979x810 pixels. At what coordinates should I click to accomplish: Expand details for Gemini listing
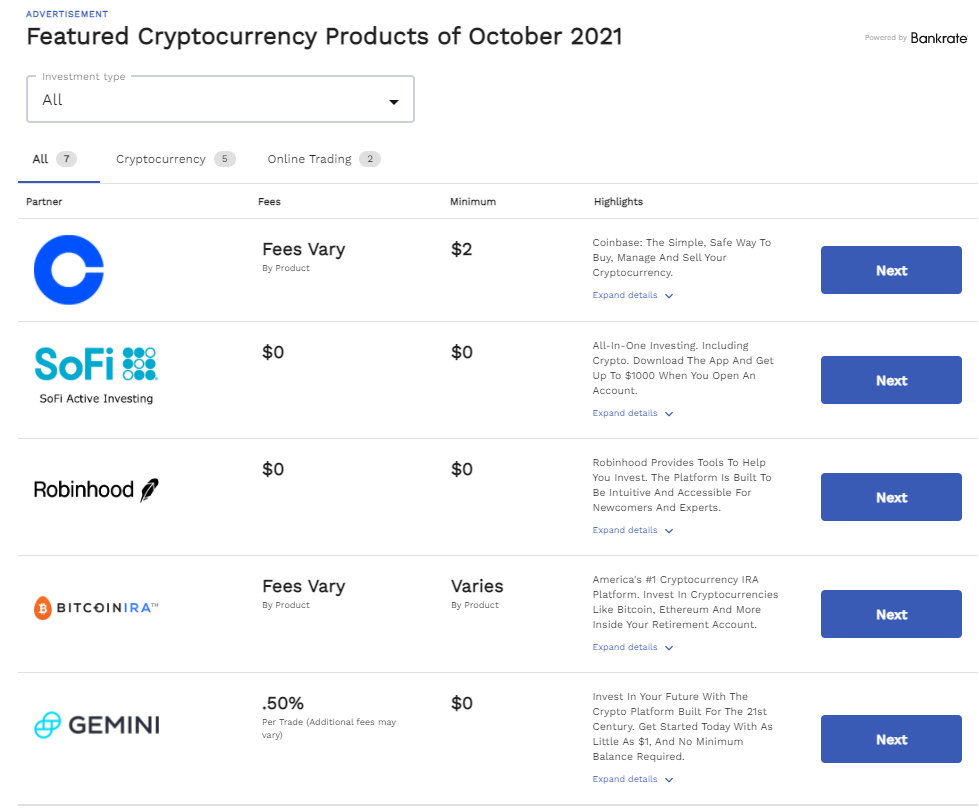click(633, 779)
